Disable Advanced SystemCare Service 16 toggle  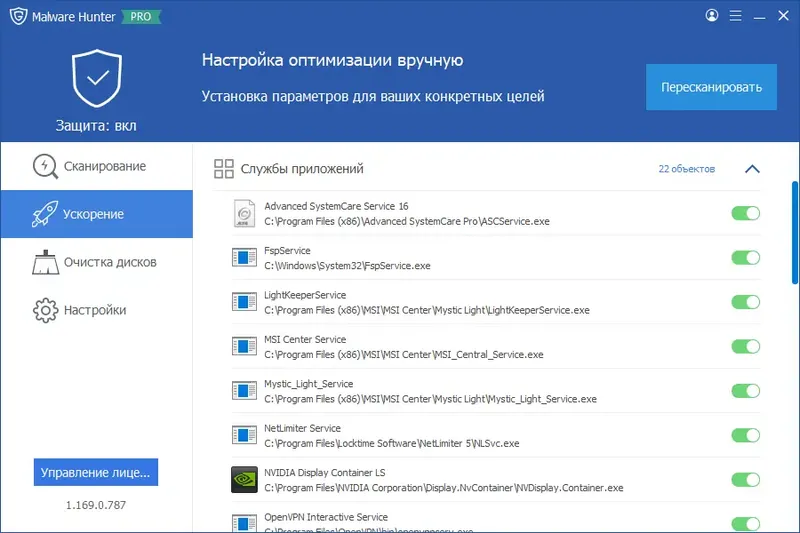[745, 213]
